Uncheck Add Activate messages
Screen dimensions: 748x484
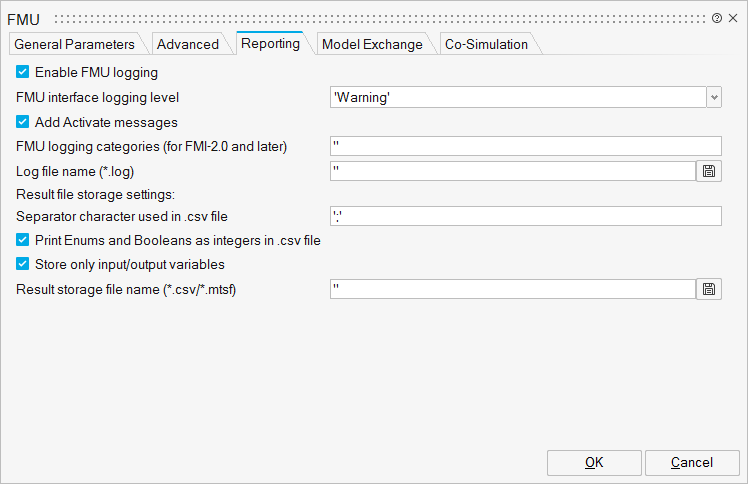coord(22,122)
